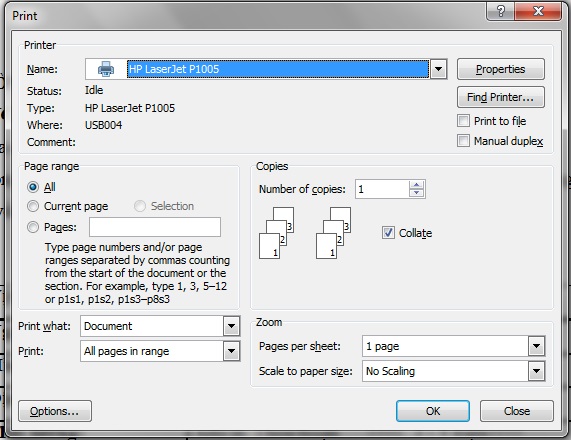The width and height of the screenshot is (571, 440).
Task: Select the All page range option
Action: (33, 187)
